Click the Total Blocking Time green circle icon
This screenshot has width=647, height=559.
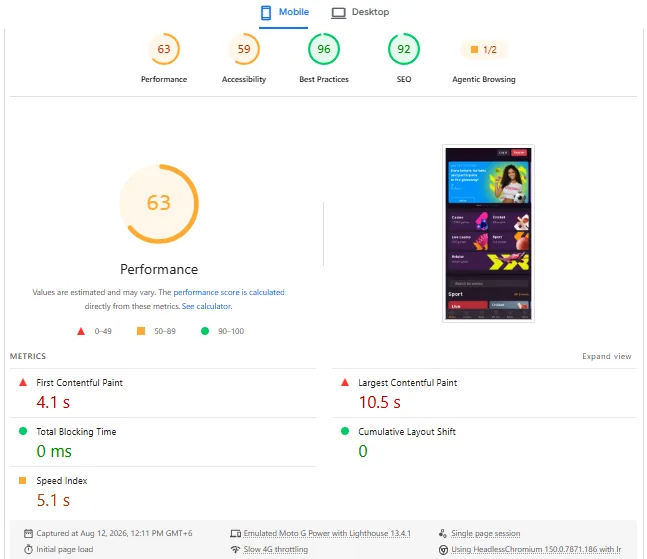pyautogui.click(x=23, y=431)
